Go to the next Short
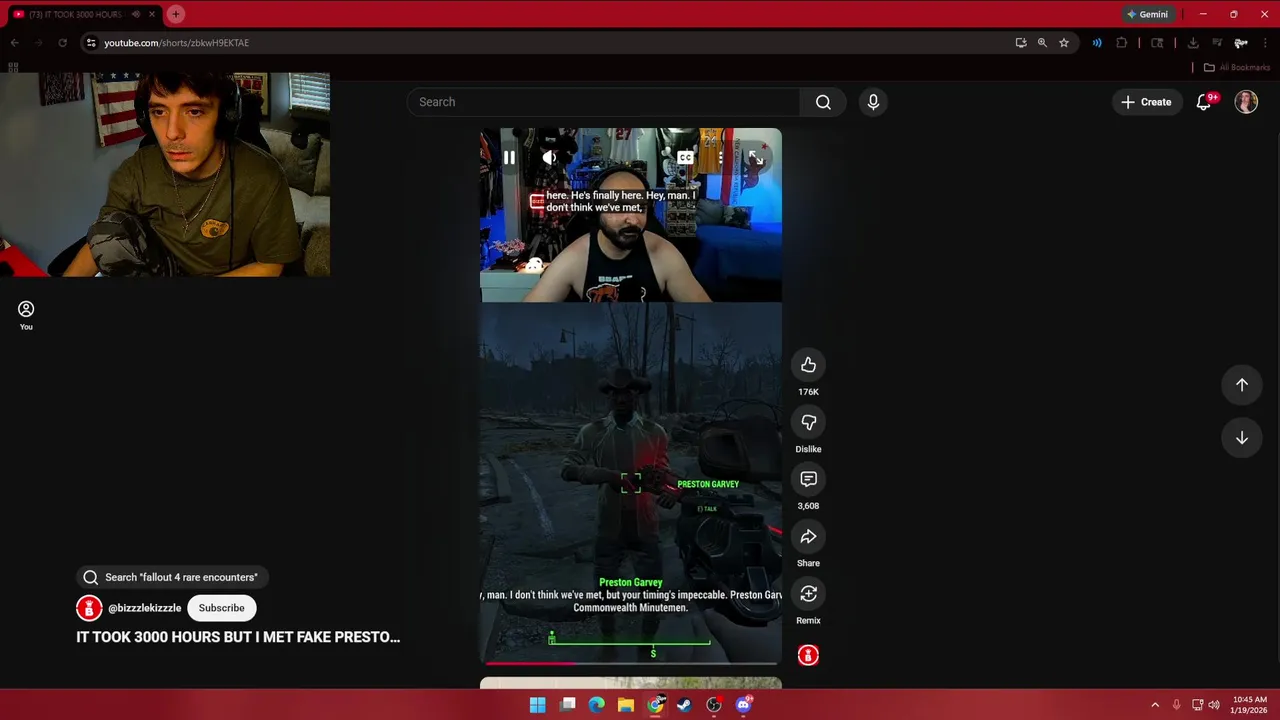The image size is (1280, 720). pyautogui.click(x=1242, y=438)
